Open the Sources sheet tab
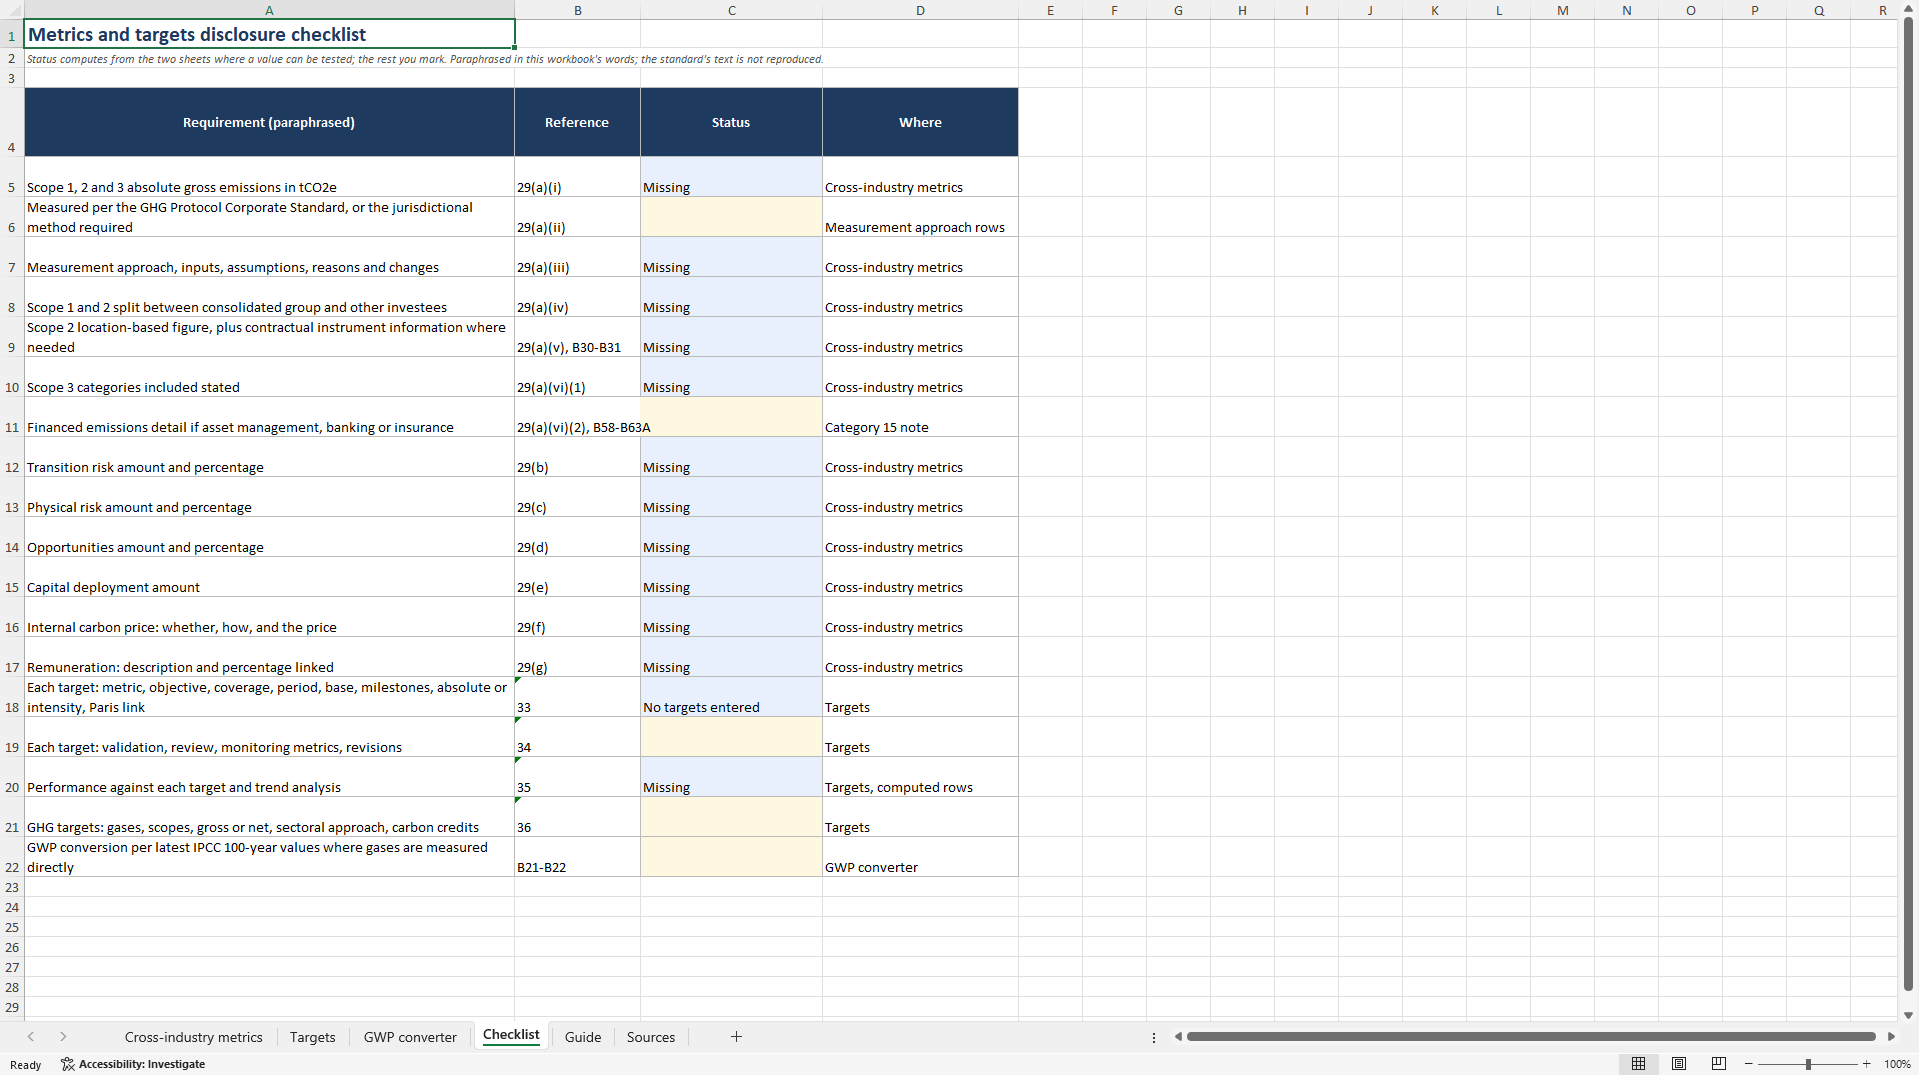 pos(651,1037)
